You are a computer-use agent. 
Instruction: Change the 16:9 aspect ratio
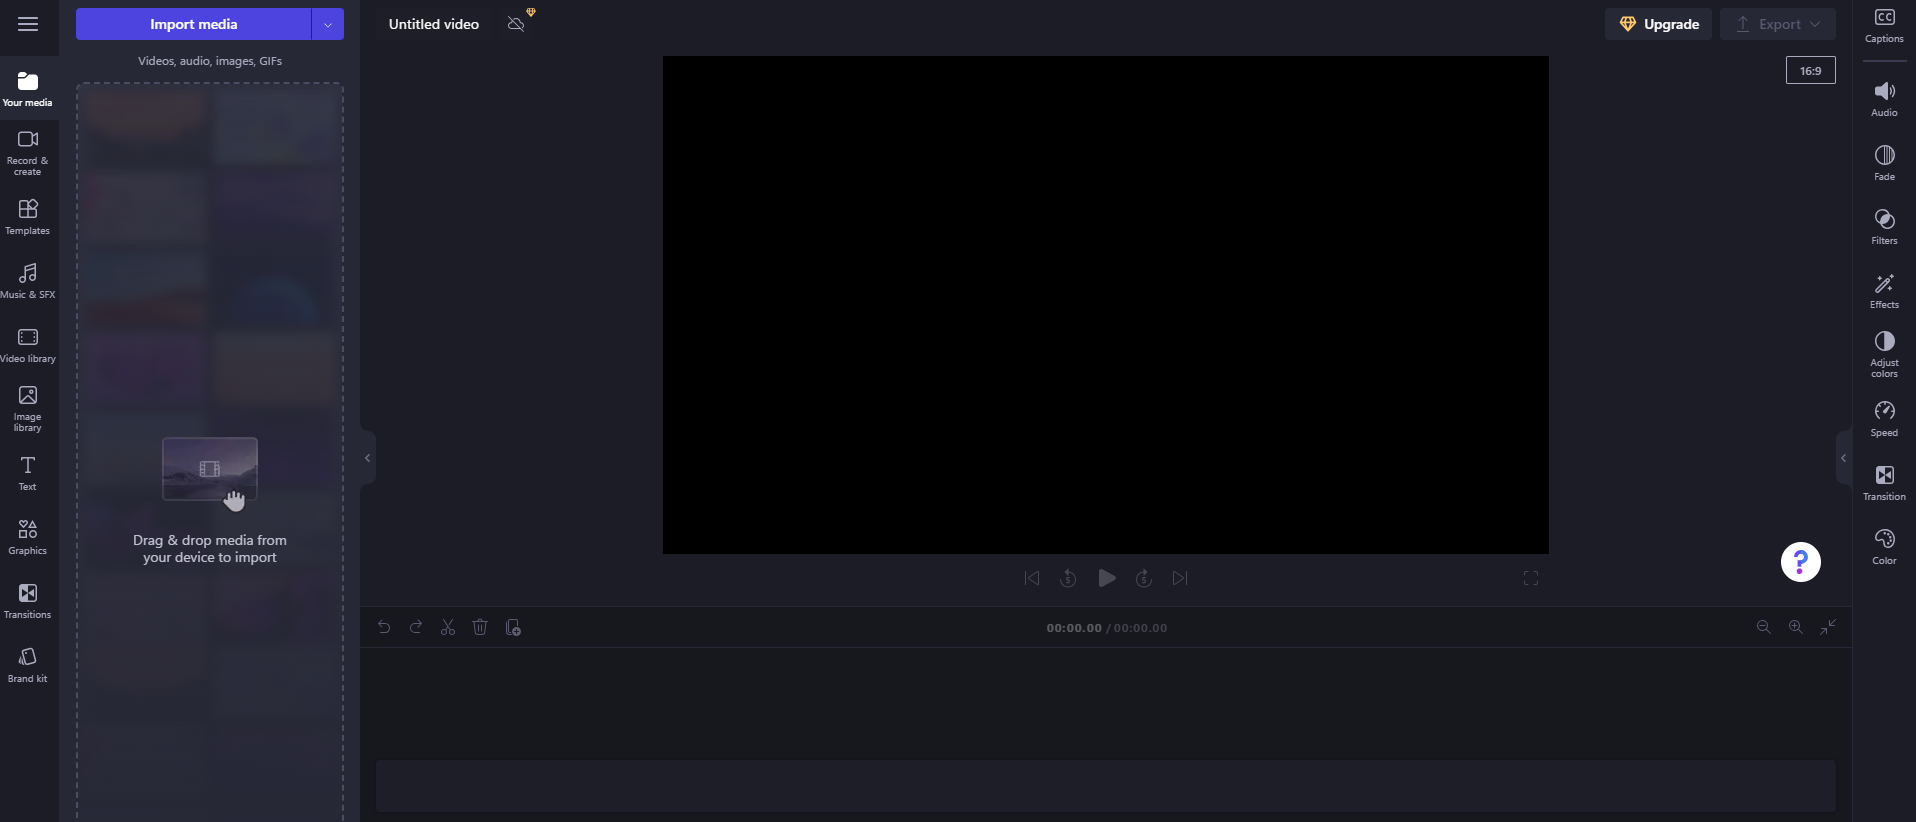(x=1811, y=71)
